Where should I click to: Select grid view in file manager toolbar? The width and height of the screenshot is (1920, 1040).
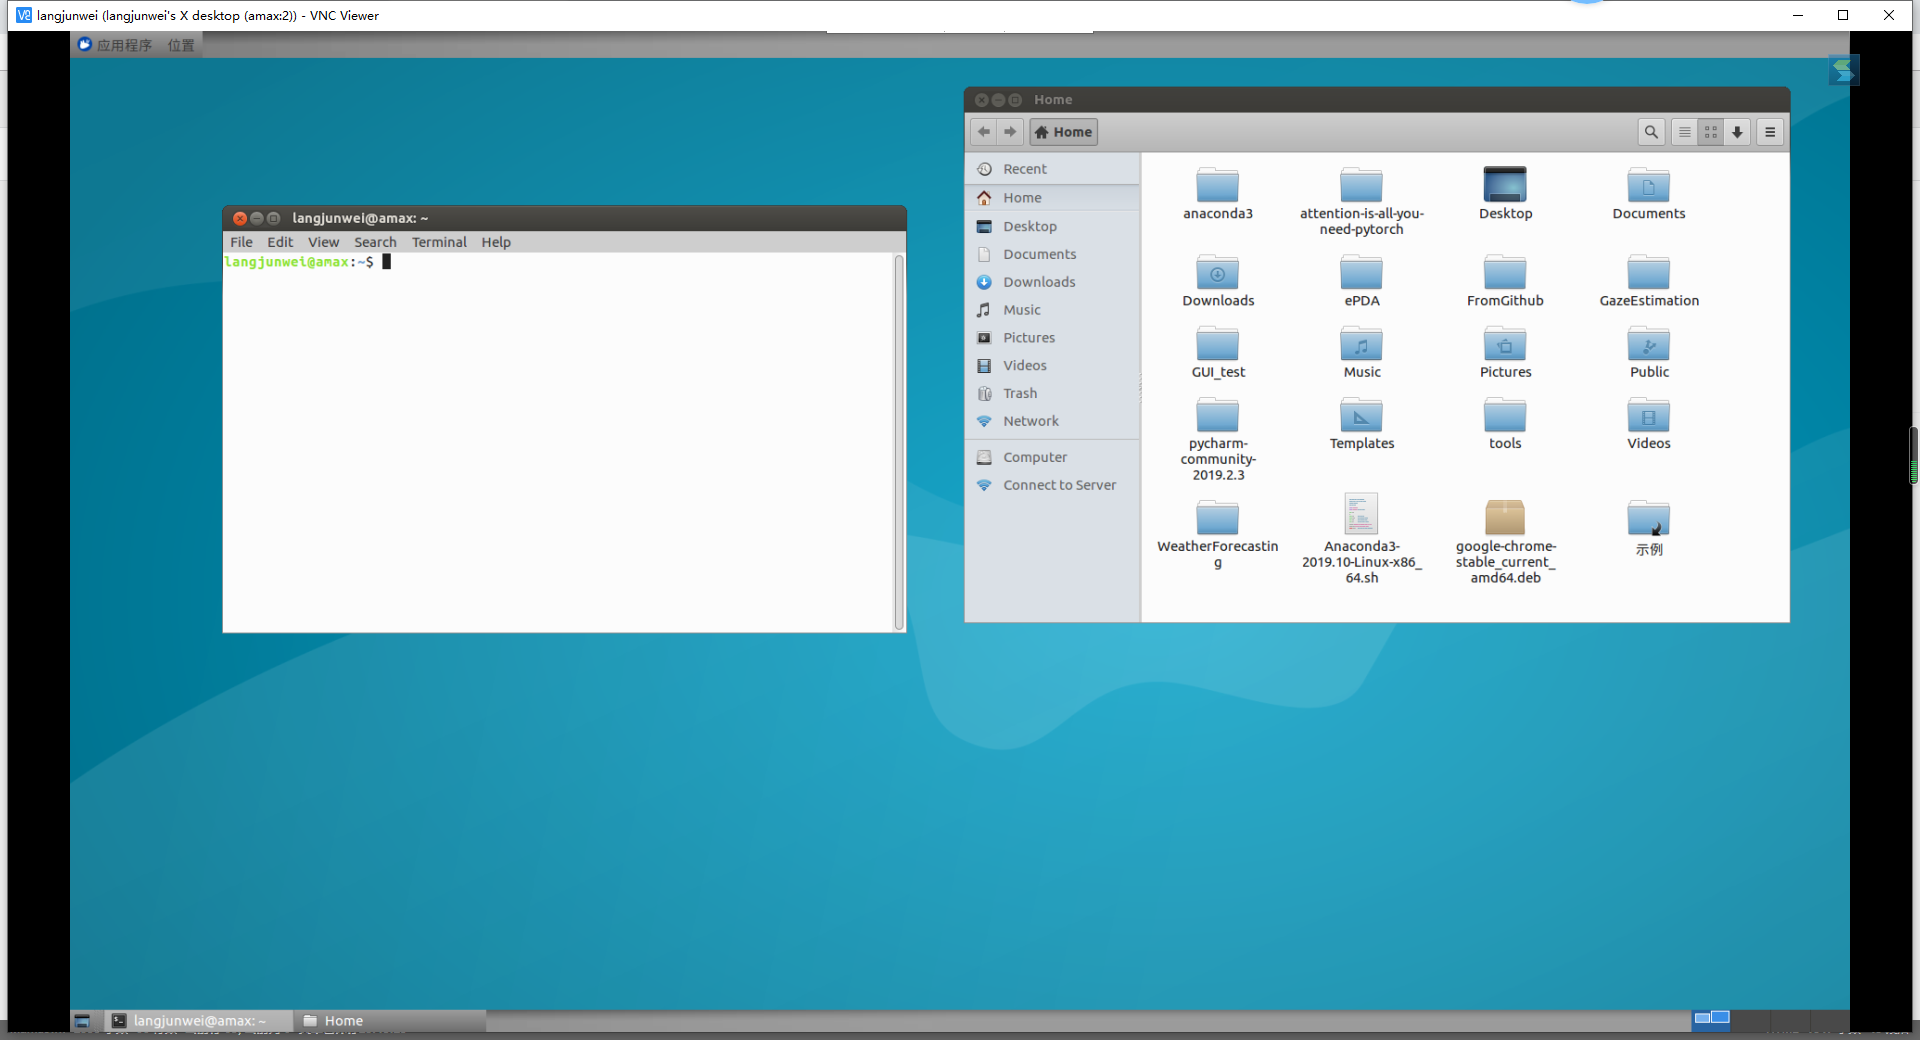pyautogui.click(x=1711, y=131)
